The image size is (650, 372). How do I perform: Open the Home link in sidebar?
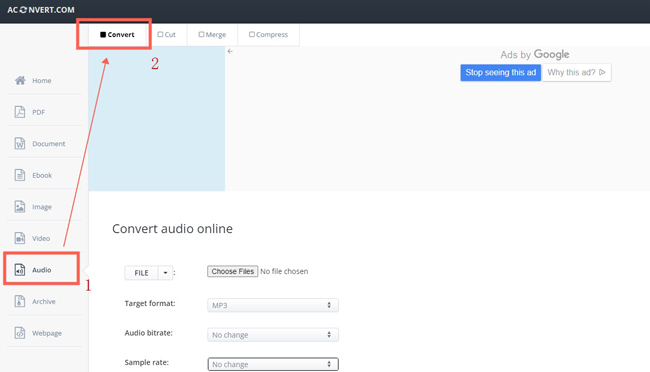coord(42,80)
